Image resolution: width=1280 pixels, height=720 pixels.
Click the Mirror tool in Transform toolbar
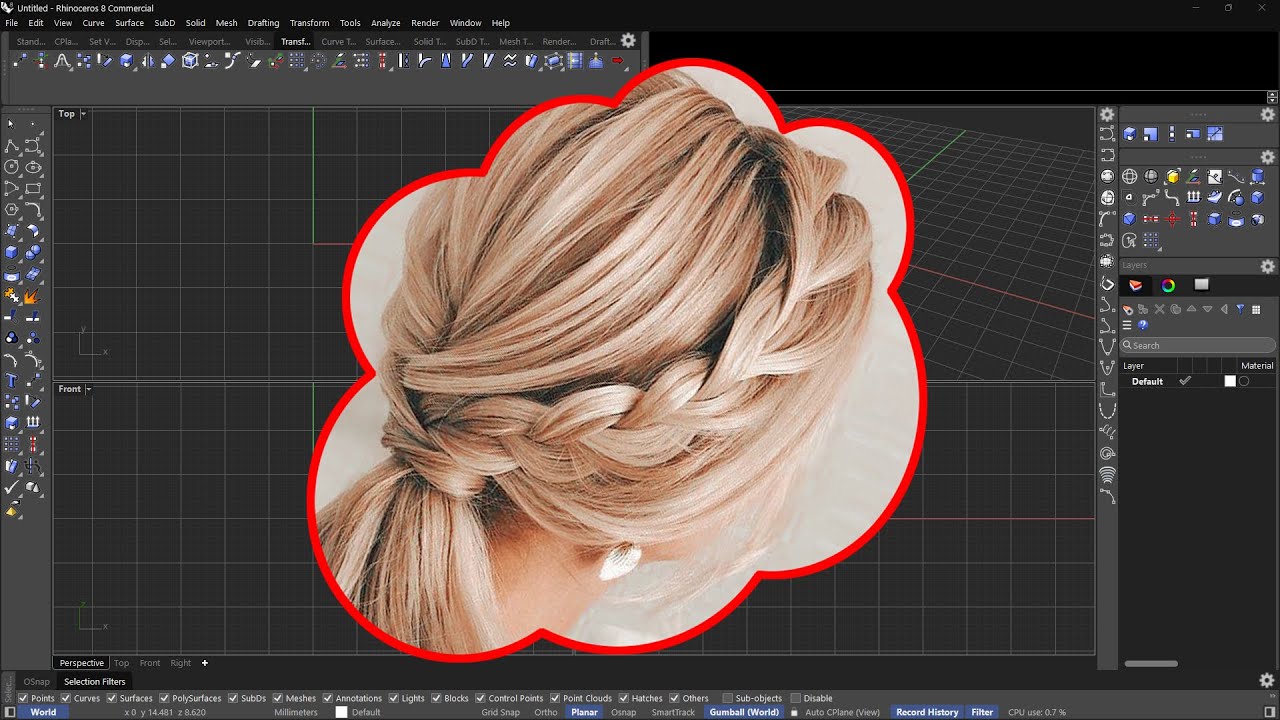click(x=147, y=61)
